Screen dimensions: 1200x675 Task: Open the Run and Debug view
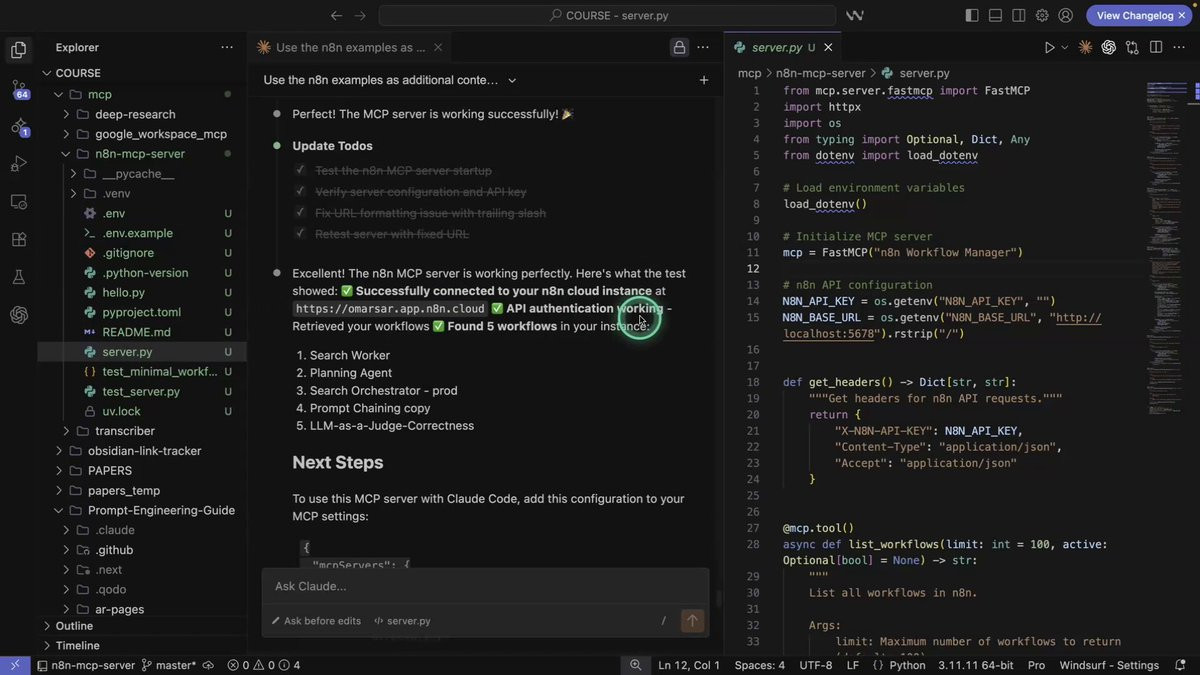(x=18, y=164)
